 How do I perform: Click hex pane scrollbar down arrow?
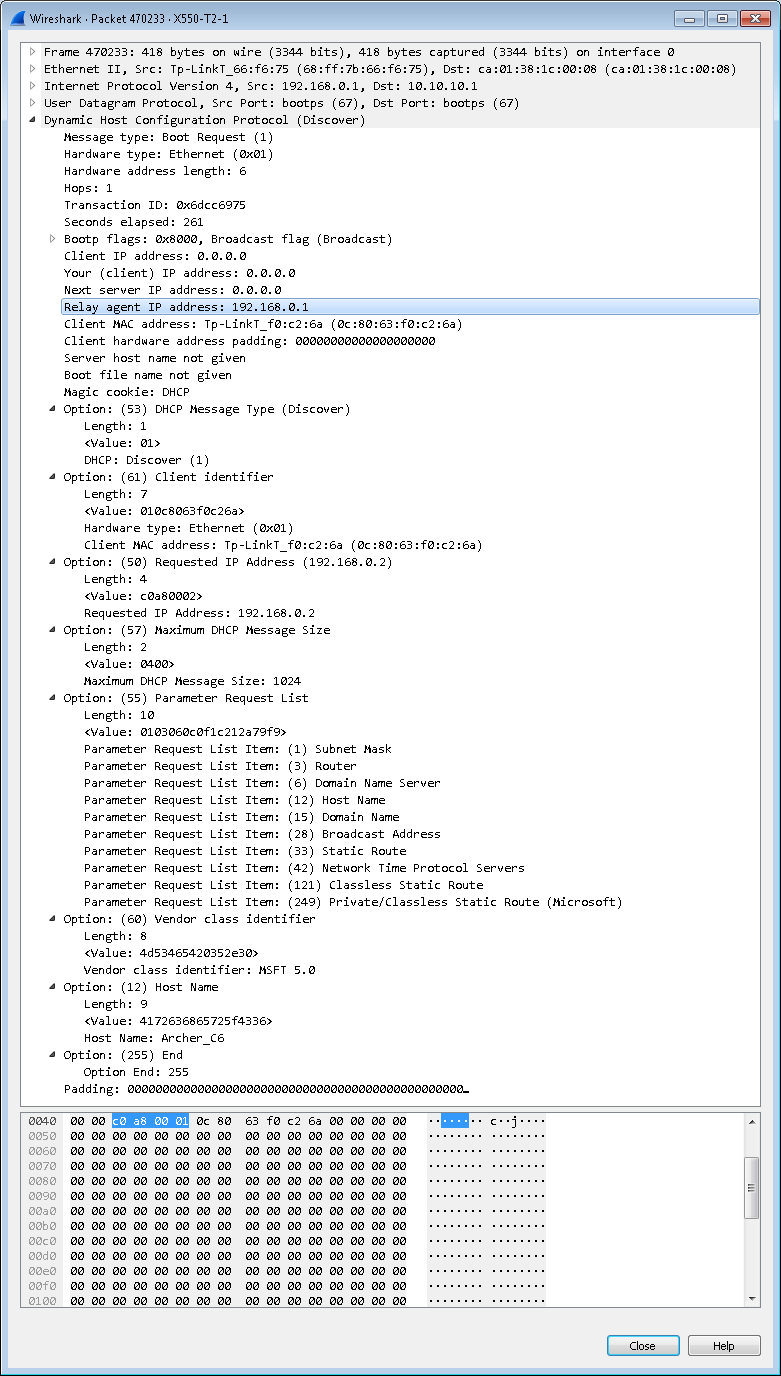tap(753, 1298)
